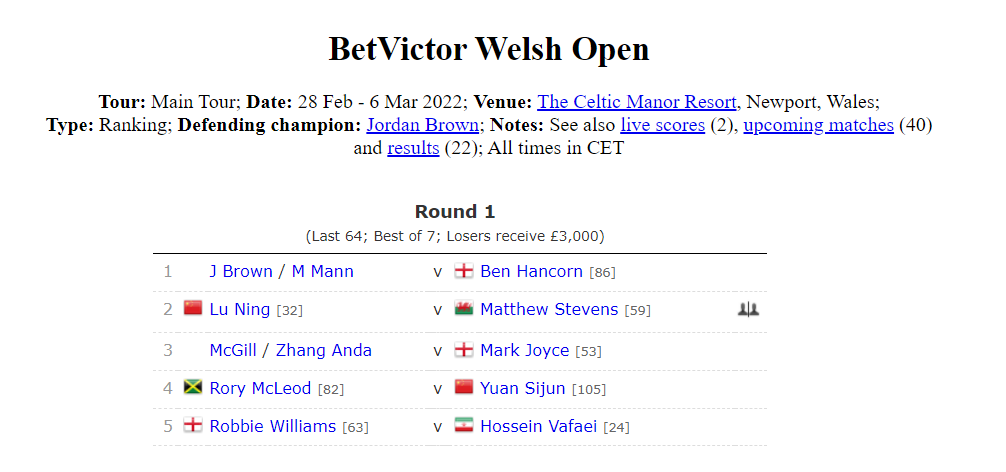Viewport: 1006px width, 472px height.
Task: Open J Brown player link
Action: (241, 271)
